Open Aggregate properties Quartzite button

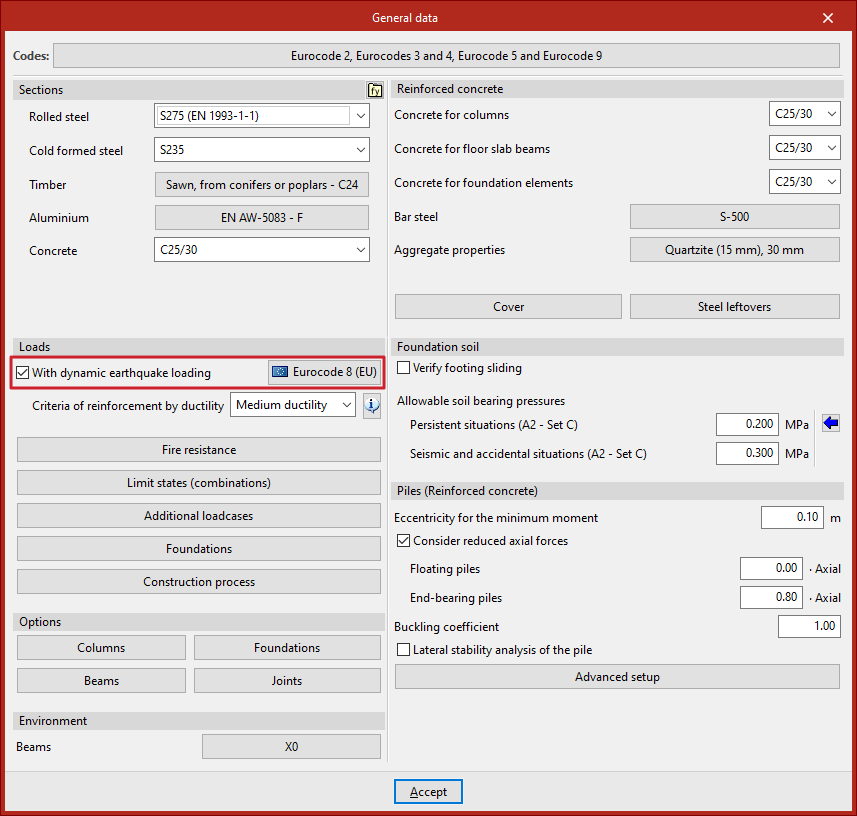coord(735,250)
